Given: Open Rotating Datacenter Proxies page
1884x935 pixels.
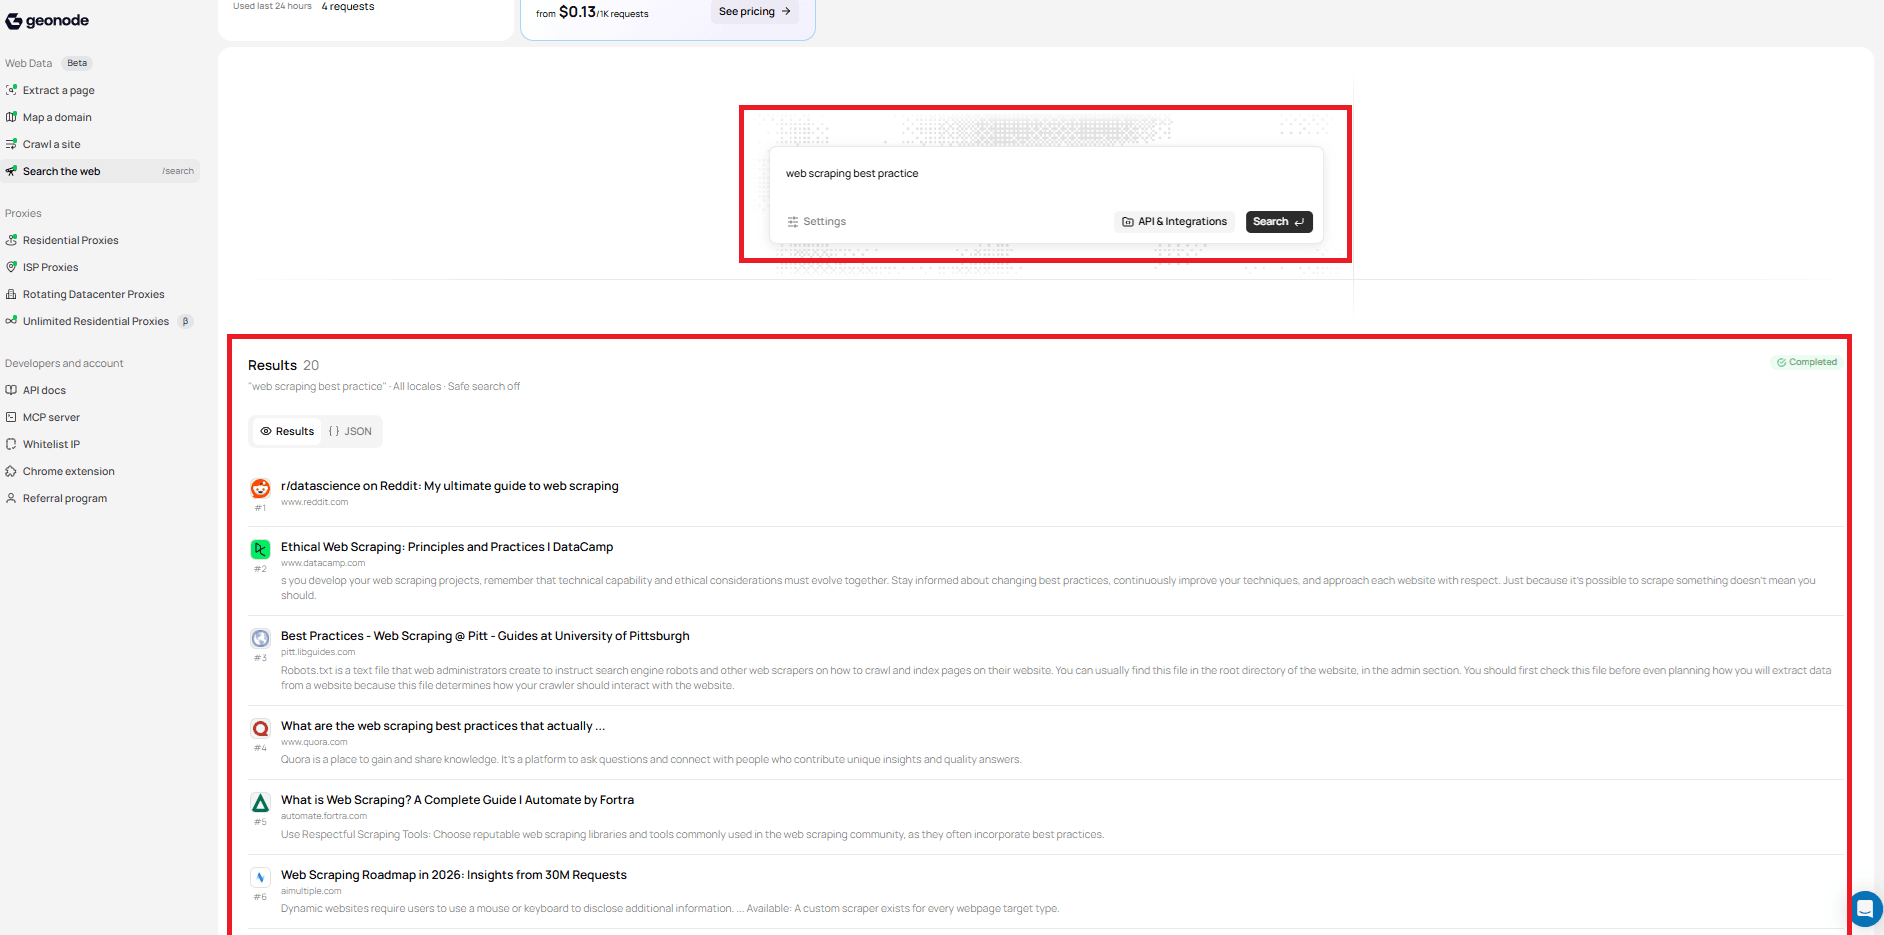Looking at the screenshot, I should coord(94,294).
